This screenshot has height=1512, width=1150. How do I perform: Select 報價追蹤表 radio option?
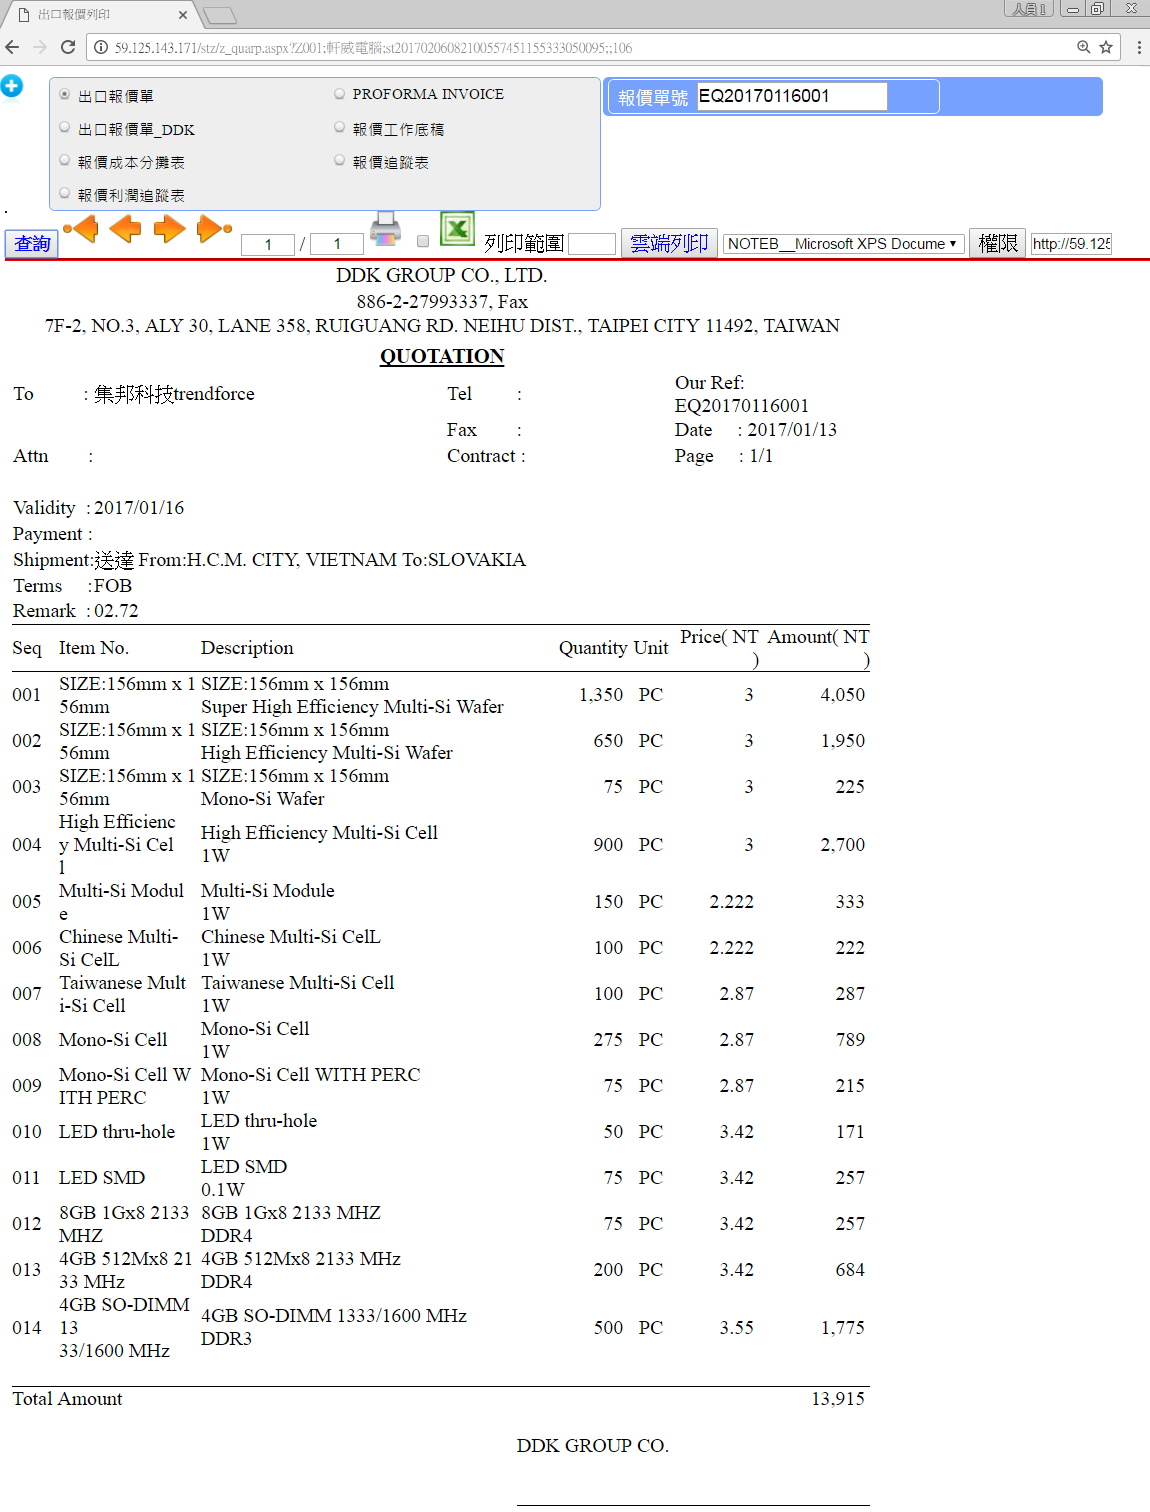[340, 160]
